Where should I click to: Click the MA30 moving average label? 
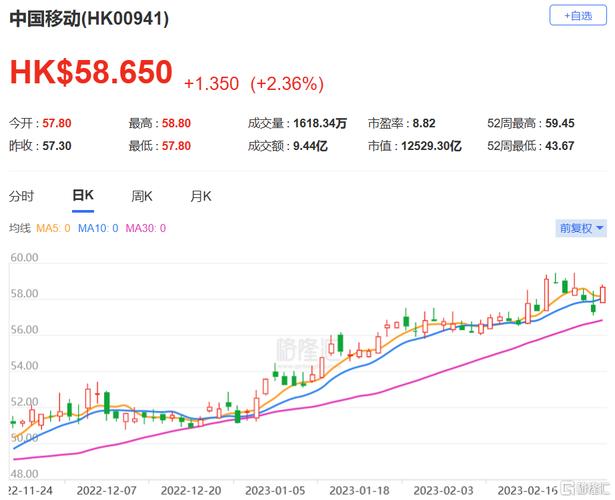coord(146,228)
